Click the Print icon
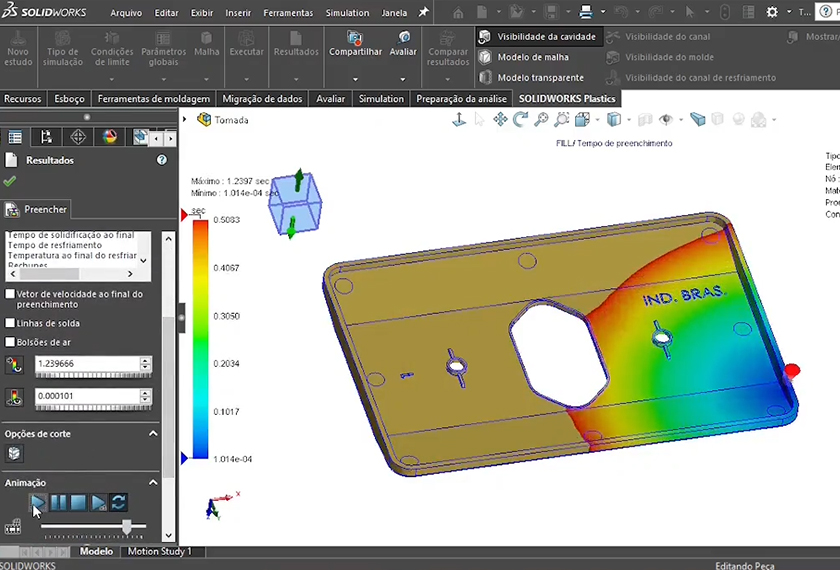 pos(586,12)
